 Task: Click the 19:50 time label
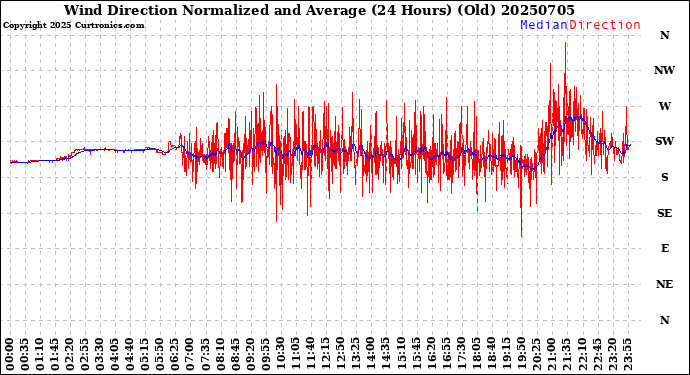click(521, 354)
